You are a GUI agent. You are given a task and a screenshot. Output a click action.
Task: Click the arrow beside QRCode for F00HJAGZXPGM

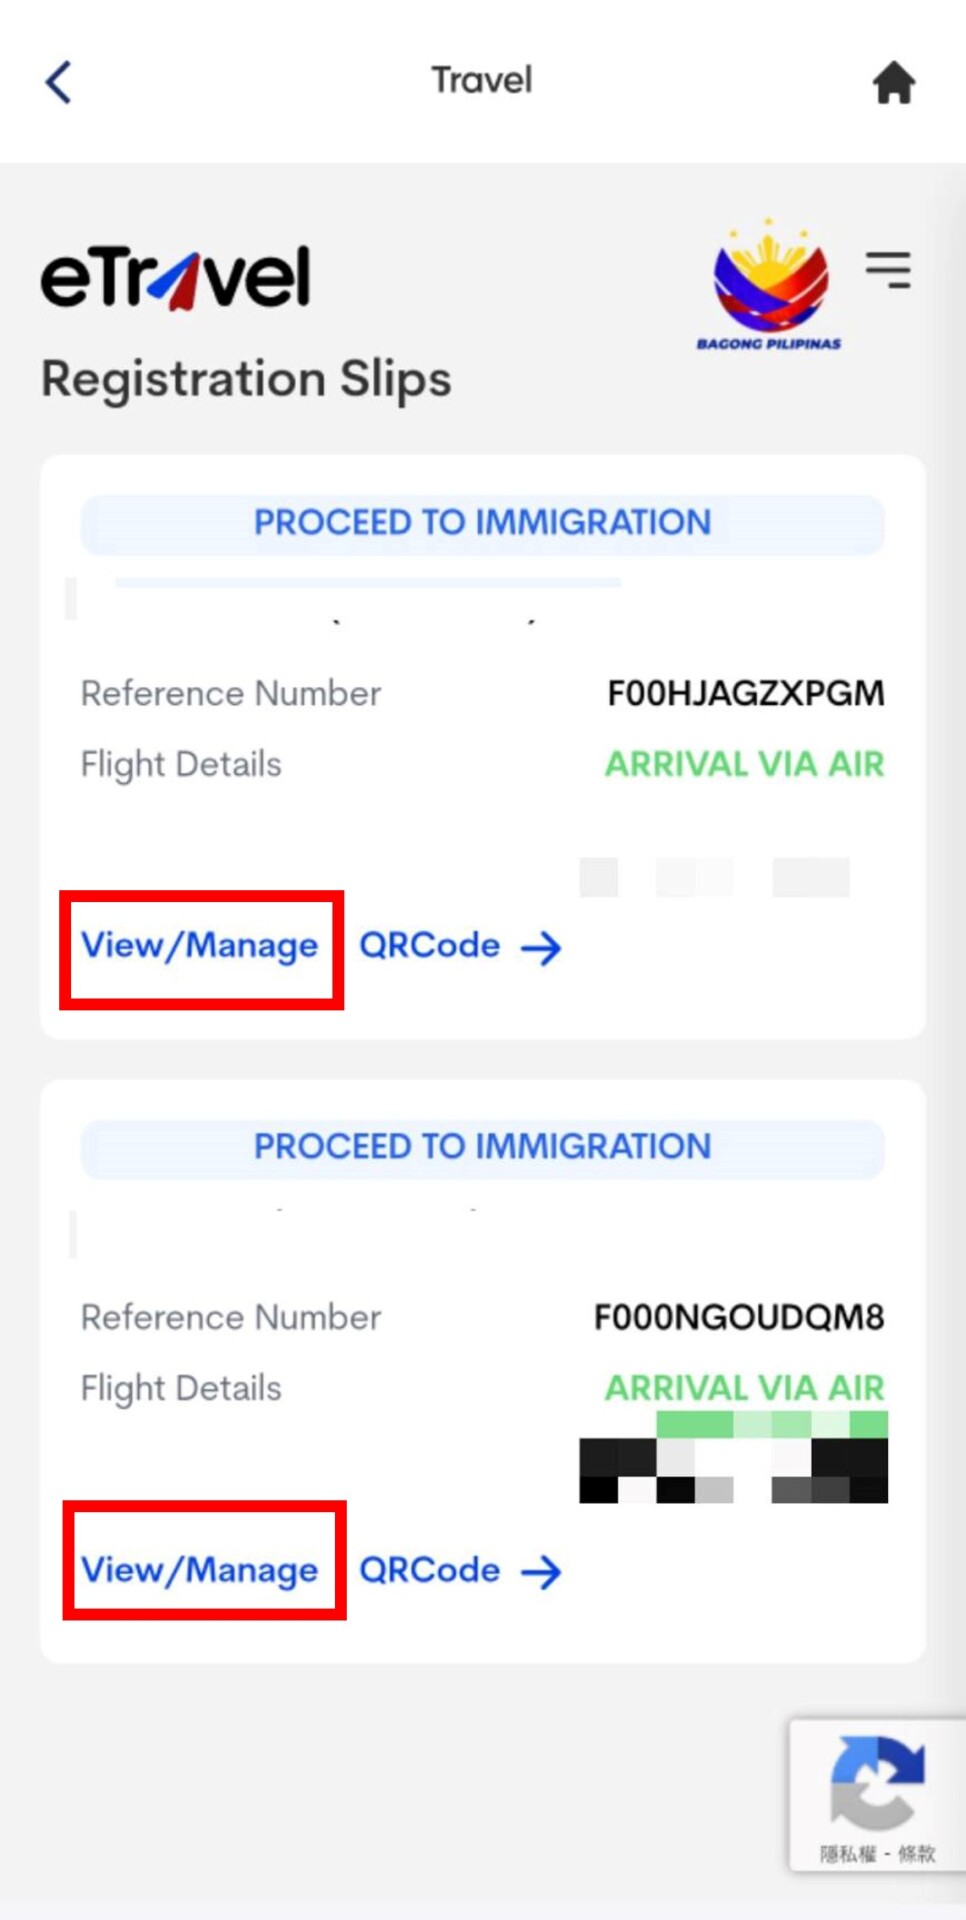tap(541, 947)
